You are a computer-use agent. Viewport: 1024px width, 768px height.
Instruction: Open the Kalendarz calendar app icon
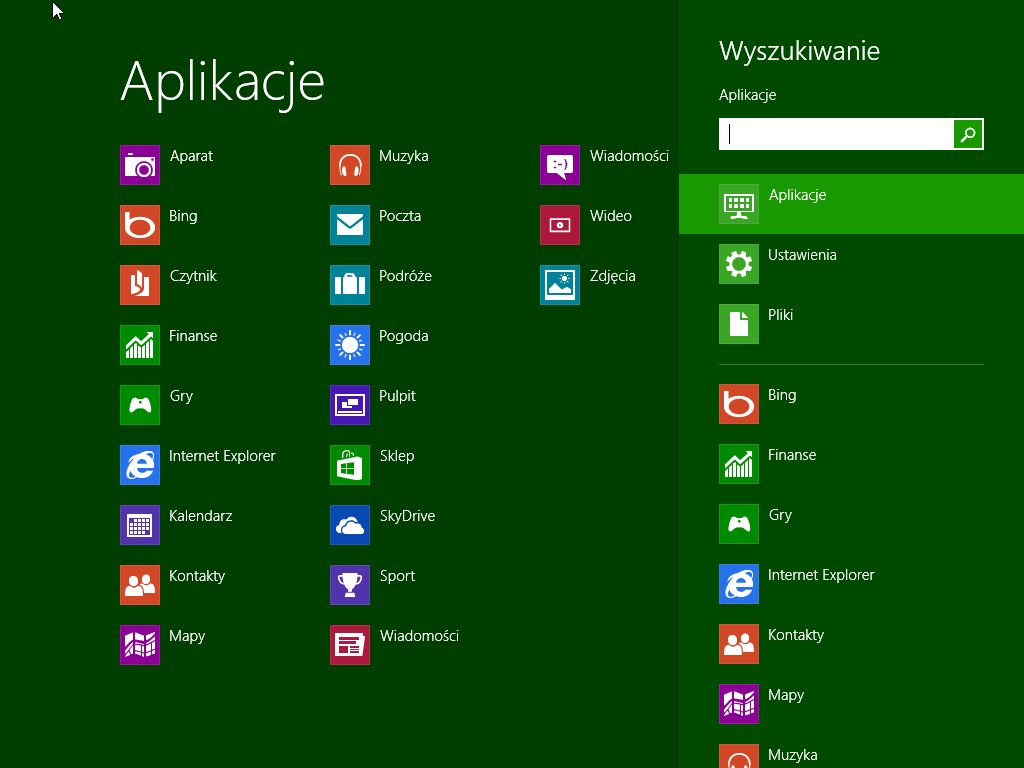(140, 525)
